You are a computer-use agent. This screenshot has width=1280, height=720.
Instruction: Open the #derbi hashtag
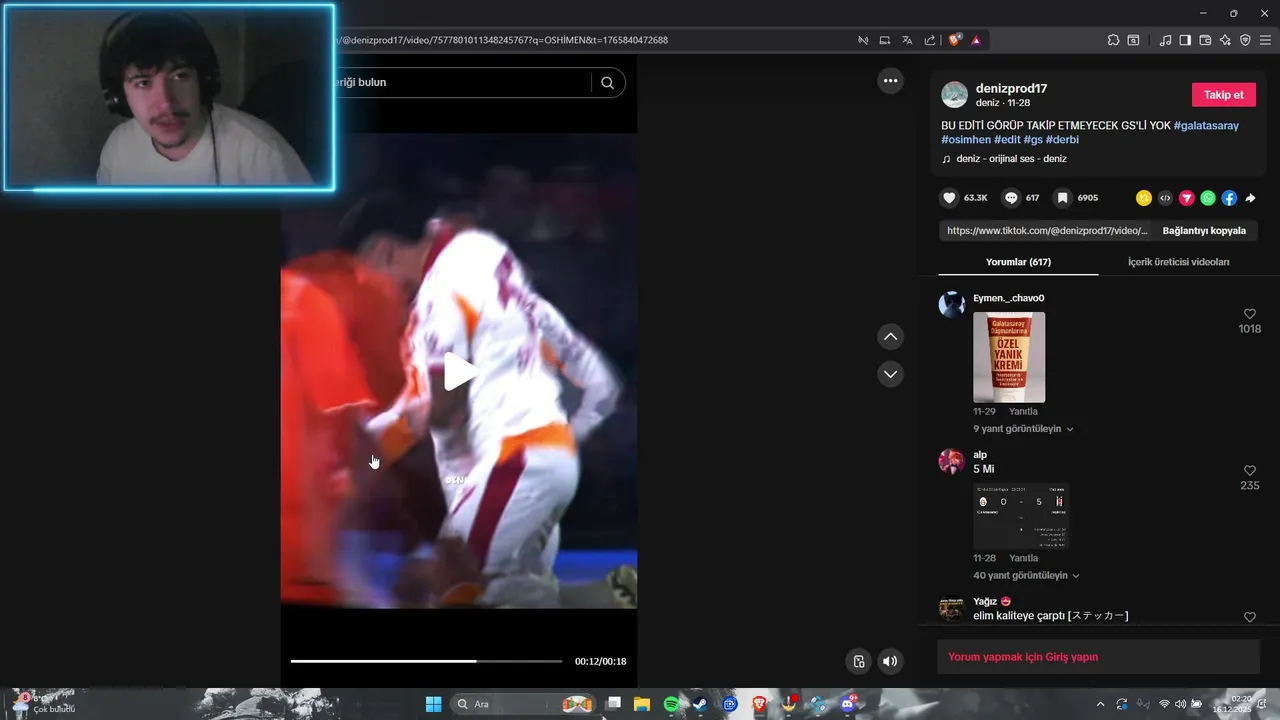pos(1062,140)
